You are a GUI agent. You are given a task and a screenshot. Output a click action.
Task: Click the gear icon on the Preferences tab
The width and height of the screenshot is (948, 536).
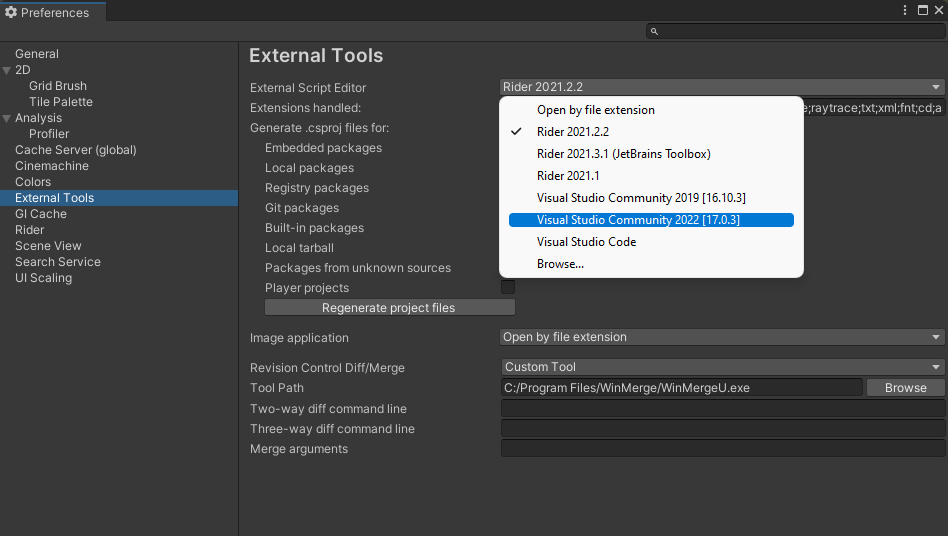click(11, 12)
